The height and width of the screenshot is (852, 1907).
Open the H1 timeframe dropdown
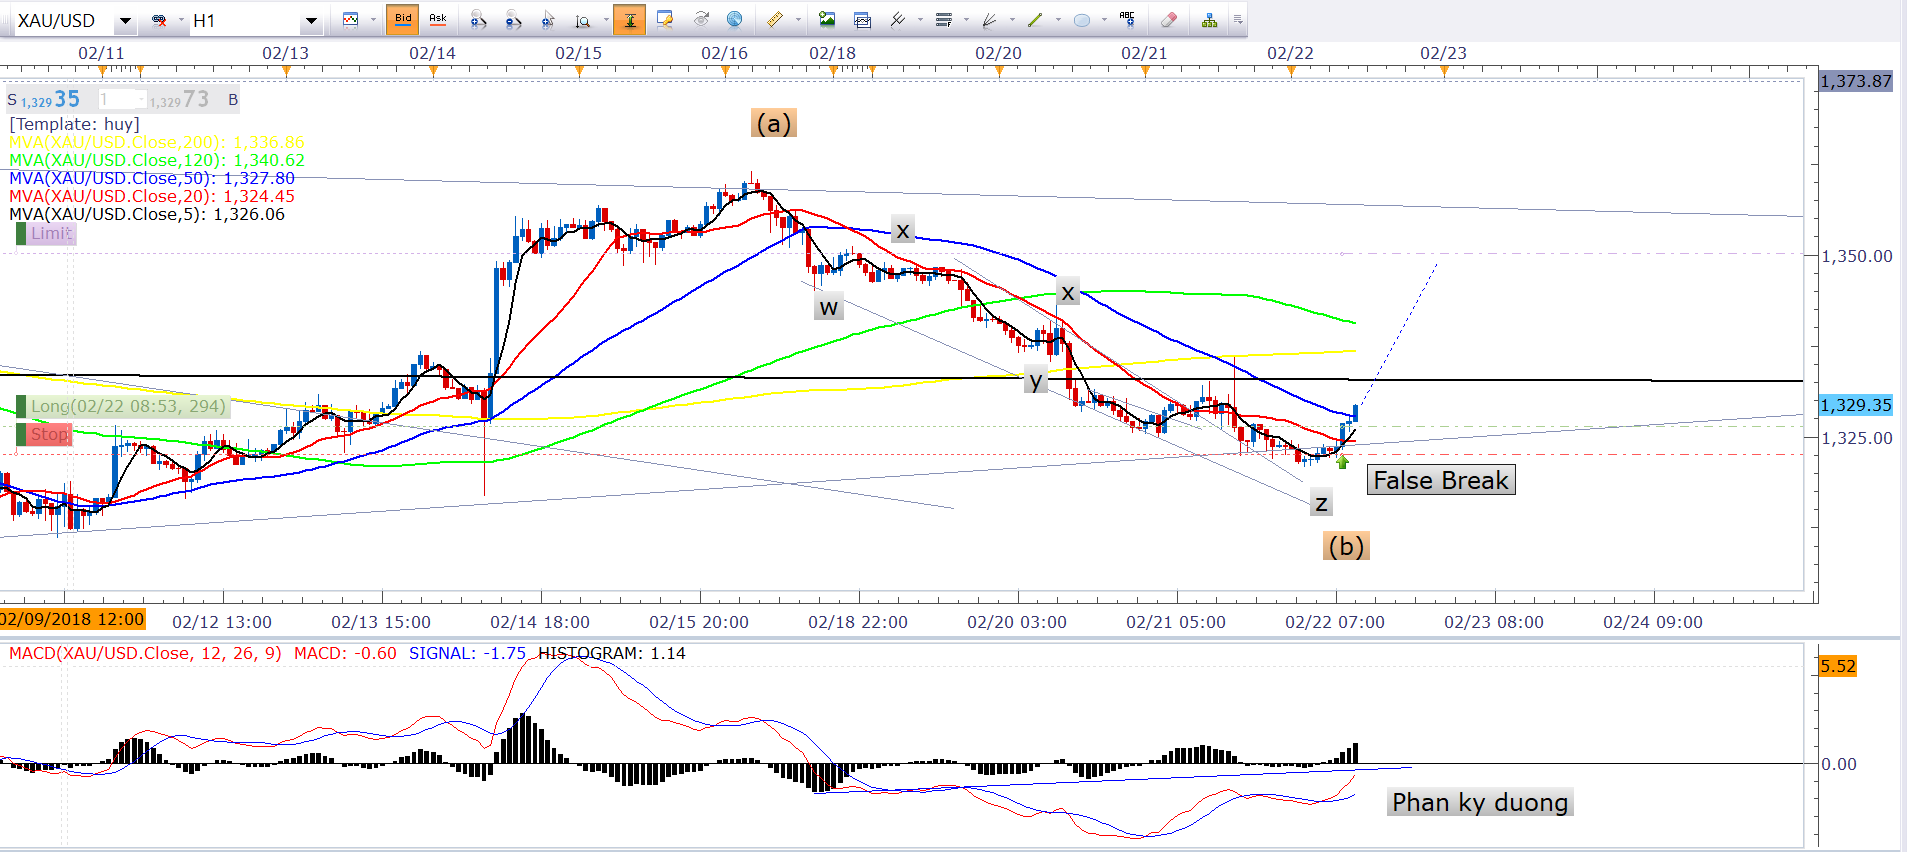pos(311,21)
